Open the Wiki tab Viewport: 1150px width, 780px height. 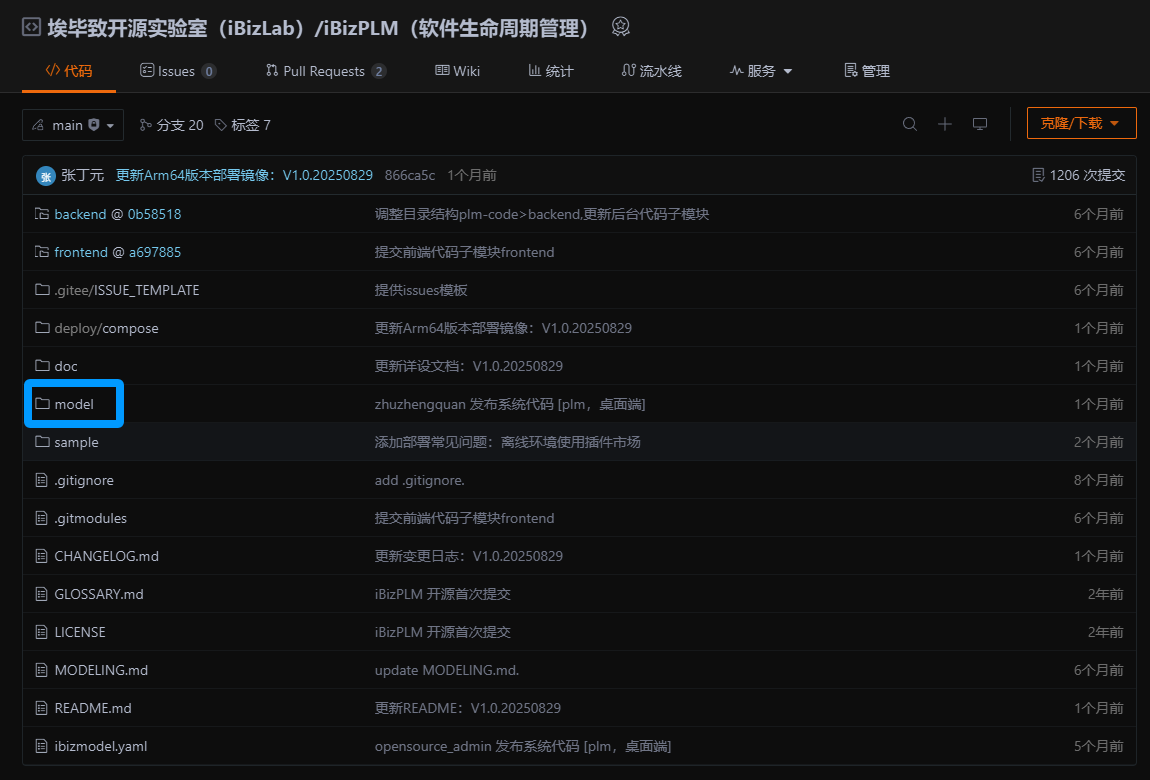click(458, 71)
